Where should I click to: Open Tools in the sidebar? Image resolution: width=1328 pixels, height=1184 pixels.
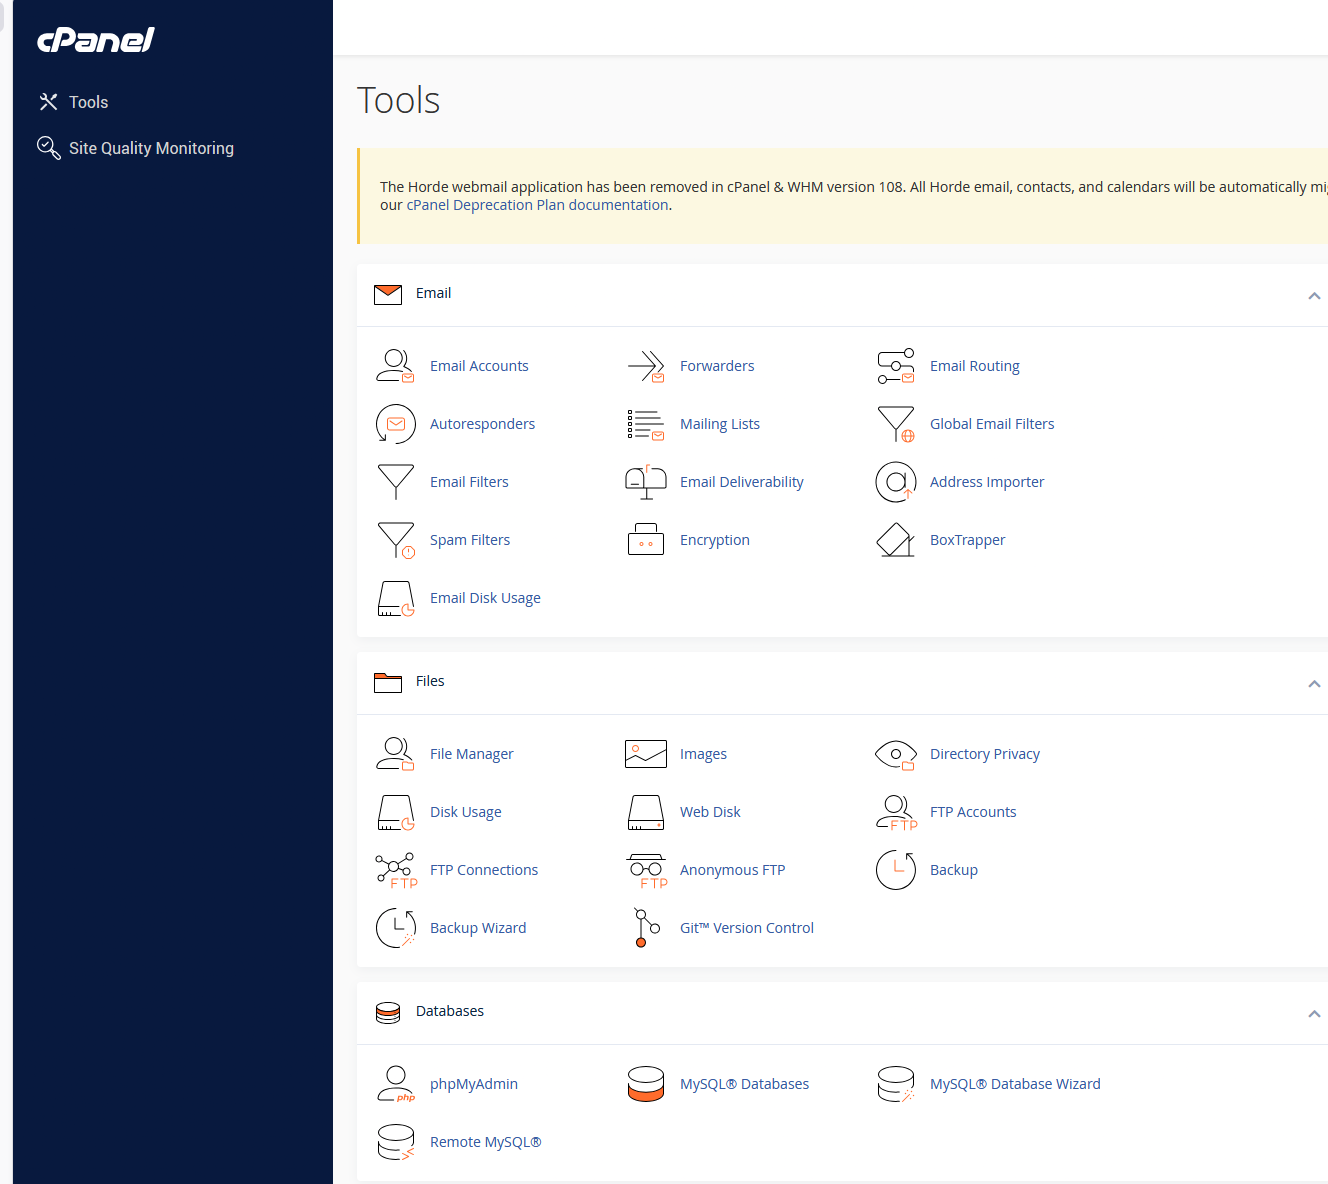pos(73,102)
